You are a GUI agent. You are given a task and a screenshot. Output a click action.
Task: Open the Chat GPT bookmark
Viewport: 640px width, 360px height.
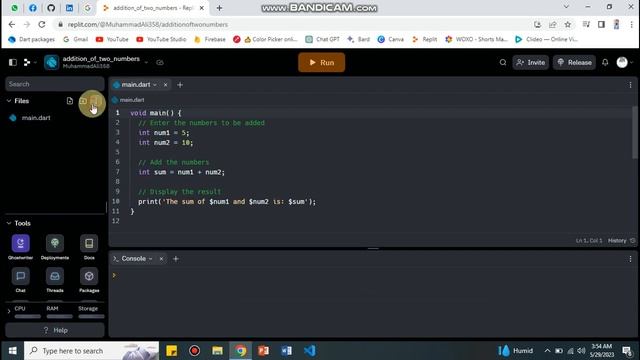point(322,39)
